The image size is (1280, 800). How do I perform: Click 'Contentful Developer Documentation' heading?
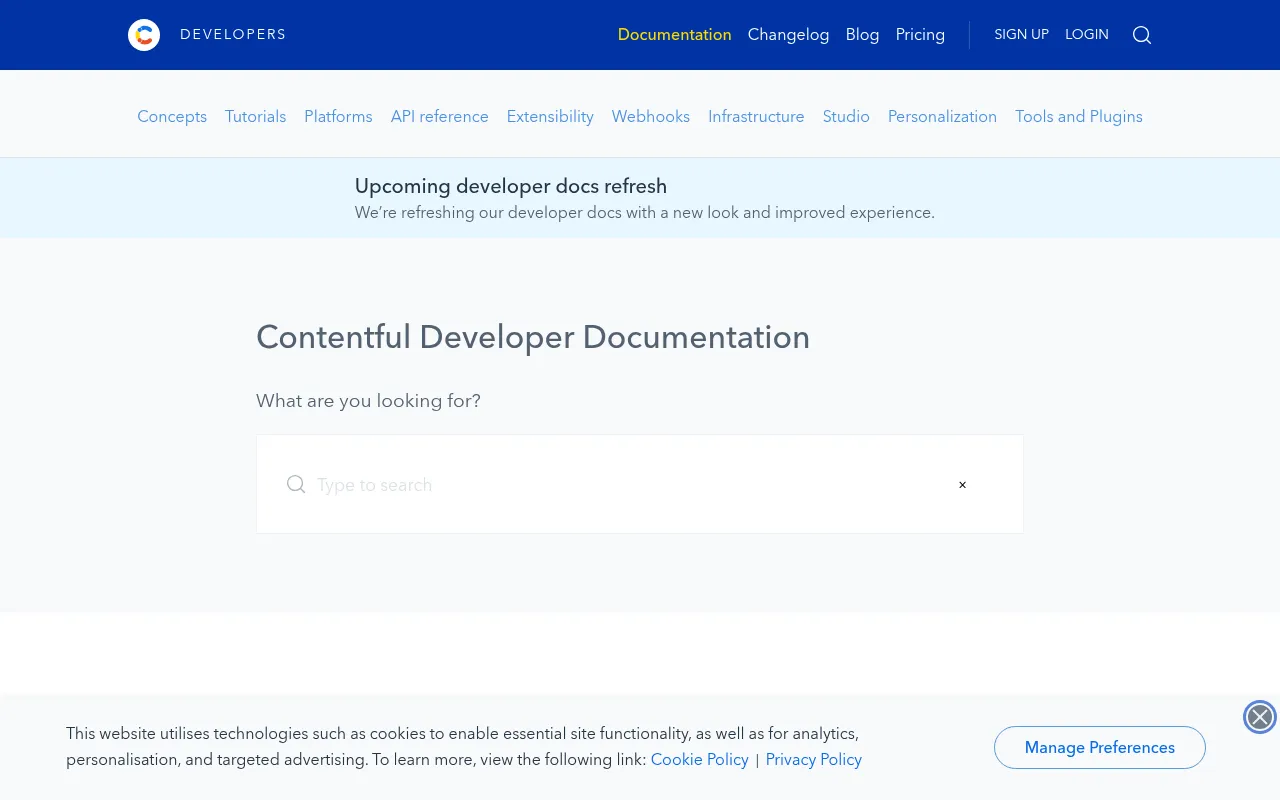pyautogui.click(x=533, y=337)
